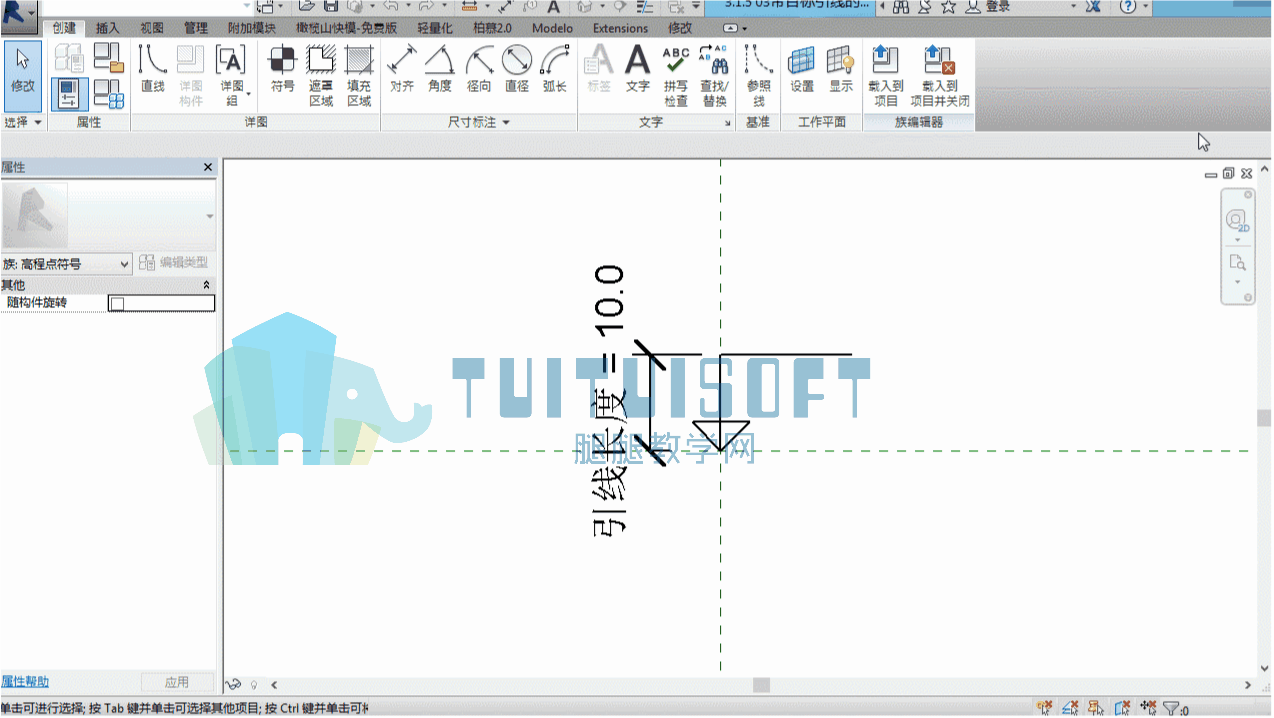Select the 修改 (Modify) tool
Viewport: 1274px width, 718px height.
coord(22,76)
